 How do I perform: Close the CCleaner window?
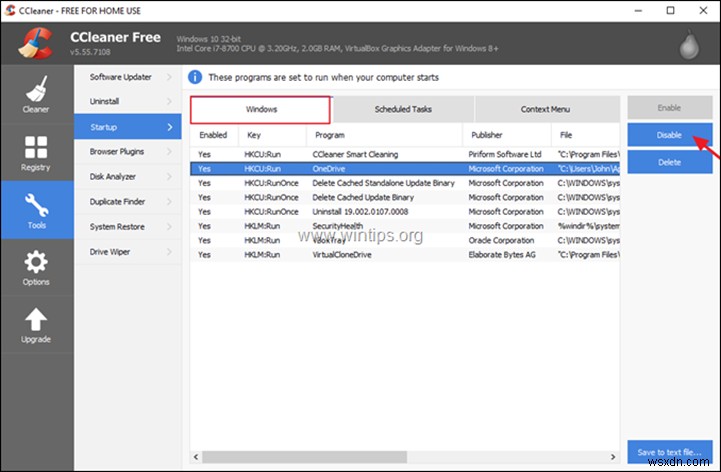[x=703, y=10]
